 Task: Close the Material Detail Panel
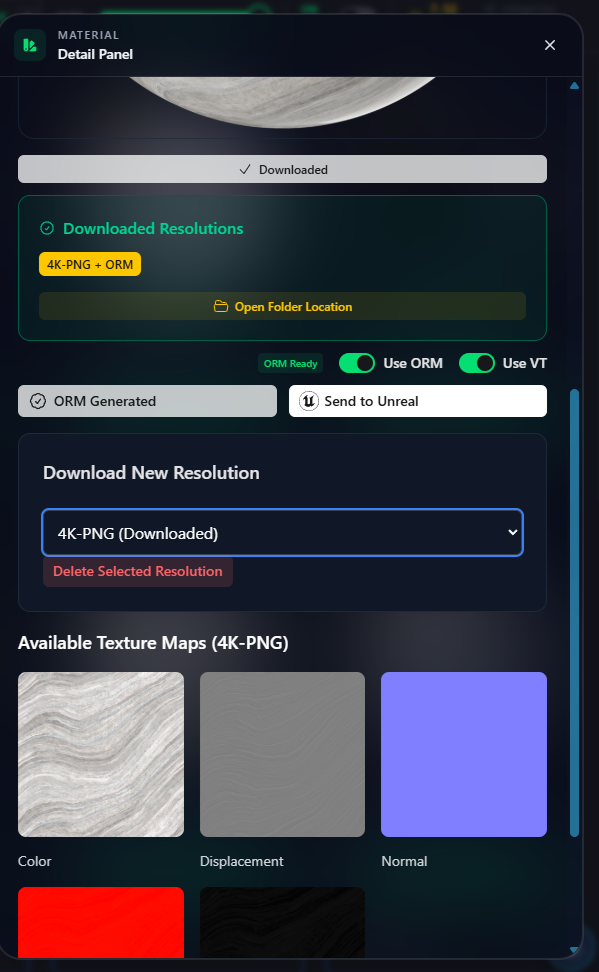click(x=549, y=45)
